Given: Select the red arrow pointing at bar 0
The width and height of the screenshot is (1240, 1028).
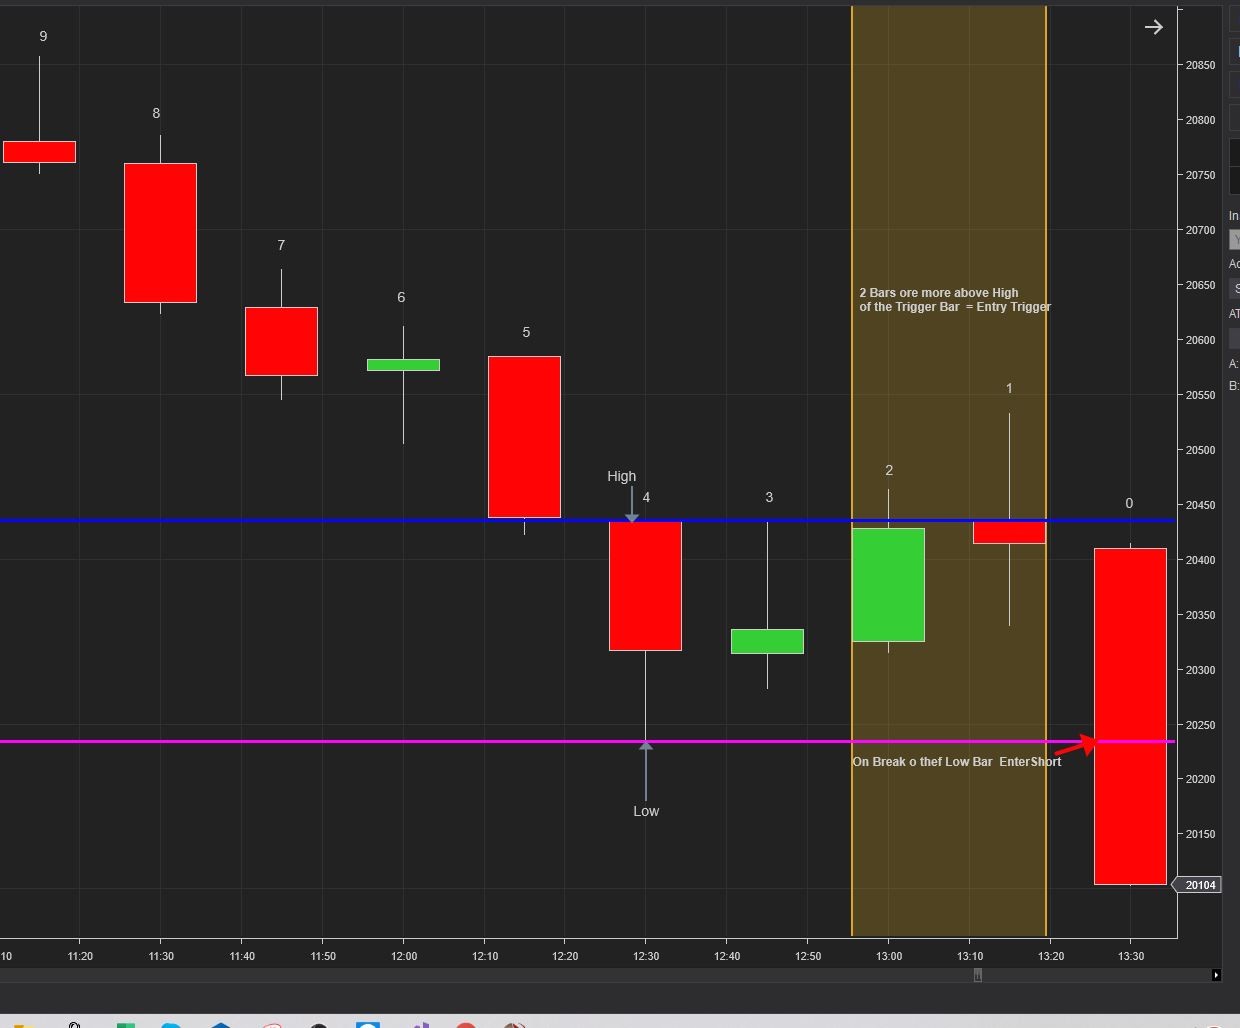Looking at the screenshot, I should pos(1076,745).
